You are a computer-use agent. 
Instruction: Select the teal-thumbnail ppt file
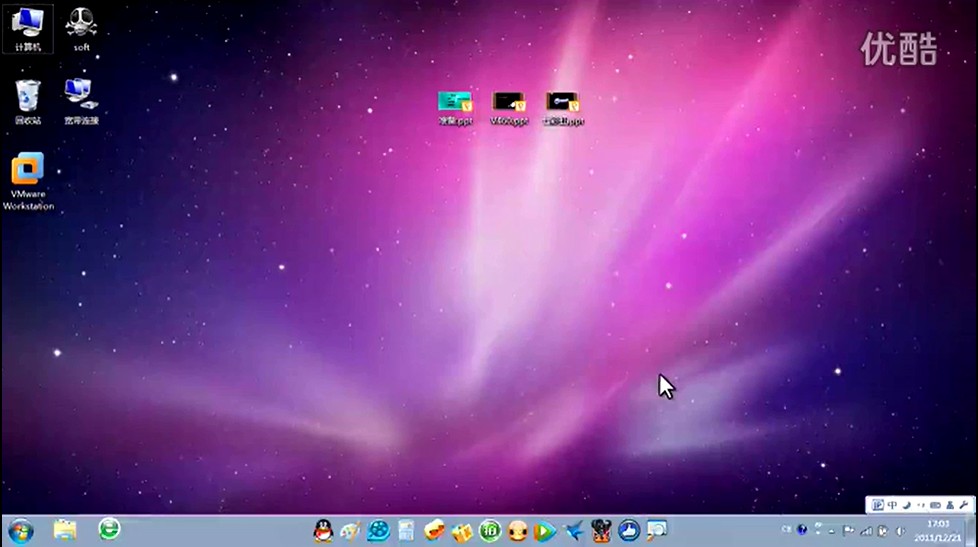click(x=455, y=109)
